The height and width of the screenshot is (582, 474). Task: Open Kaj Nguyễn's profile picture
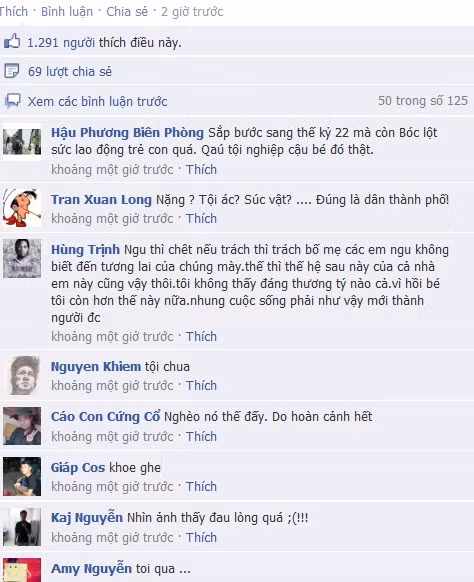coord(22,527)
